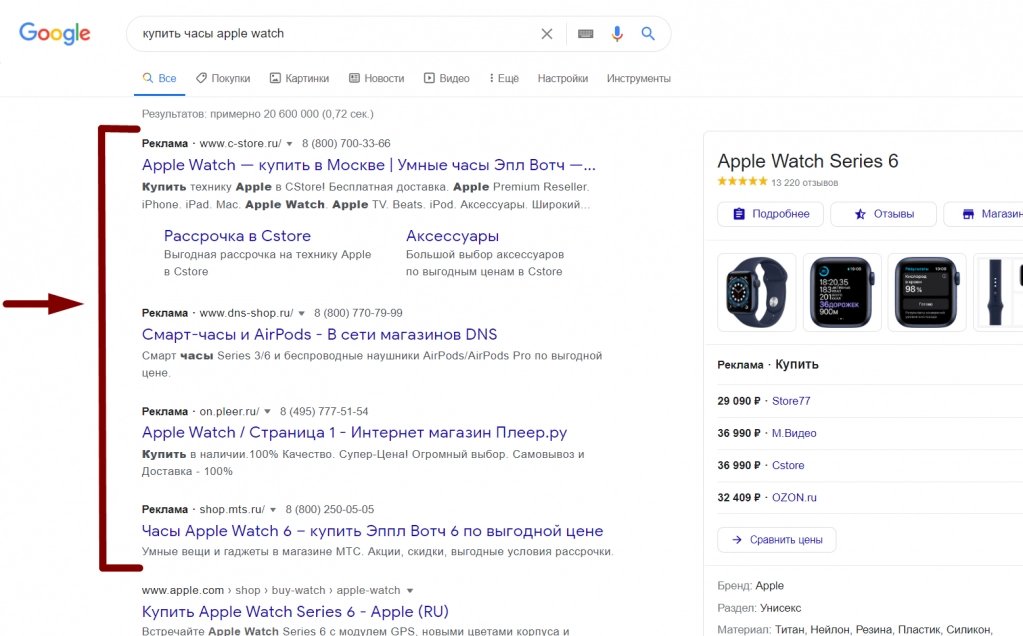The image size is (1023, 636).
Task: Clear the search query with the X icon
Action: click(547, 34)
